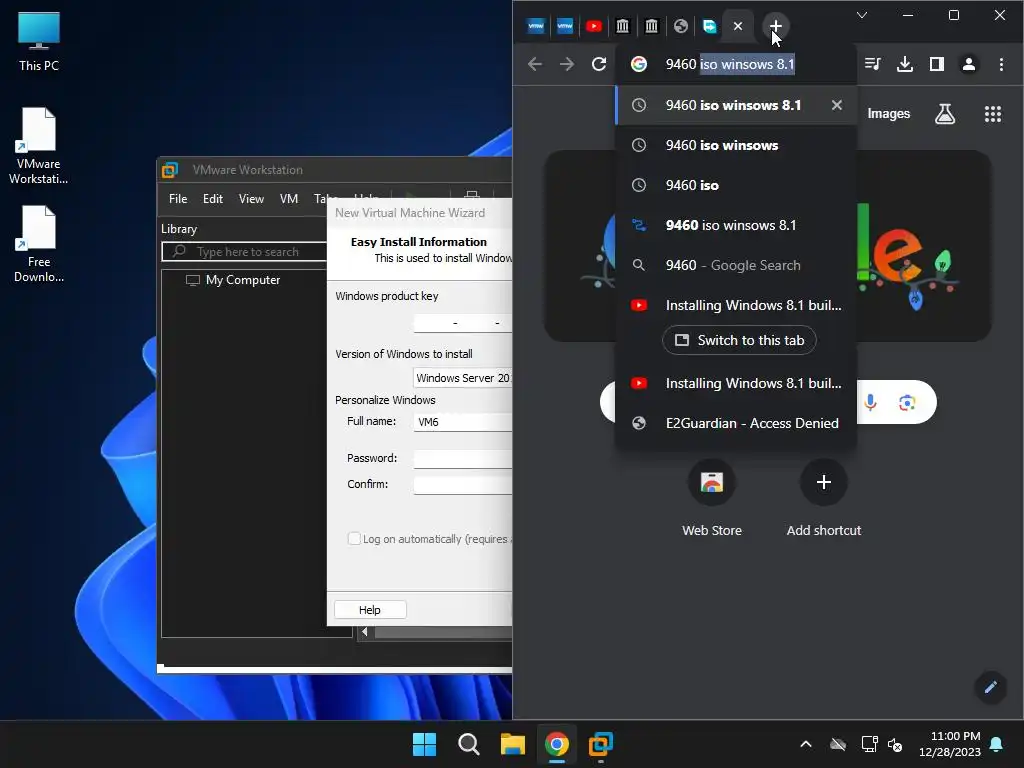
Task: Click VMware library search field
Action: click(244, 252)
